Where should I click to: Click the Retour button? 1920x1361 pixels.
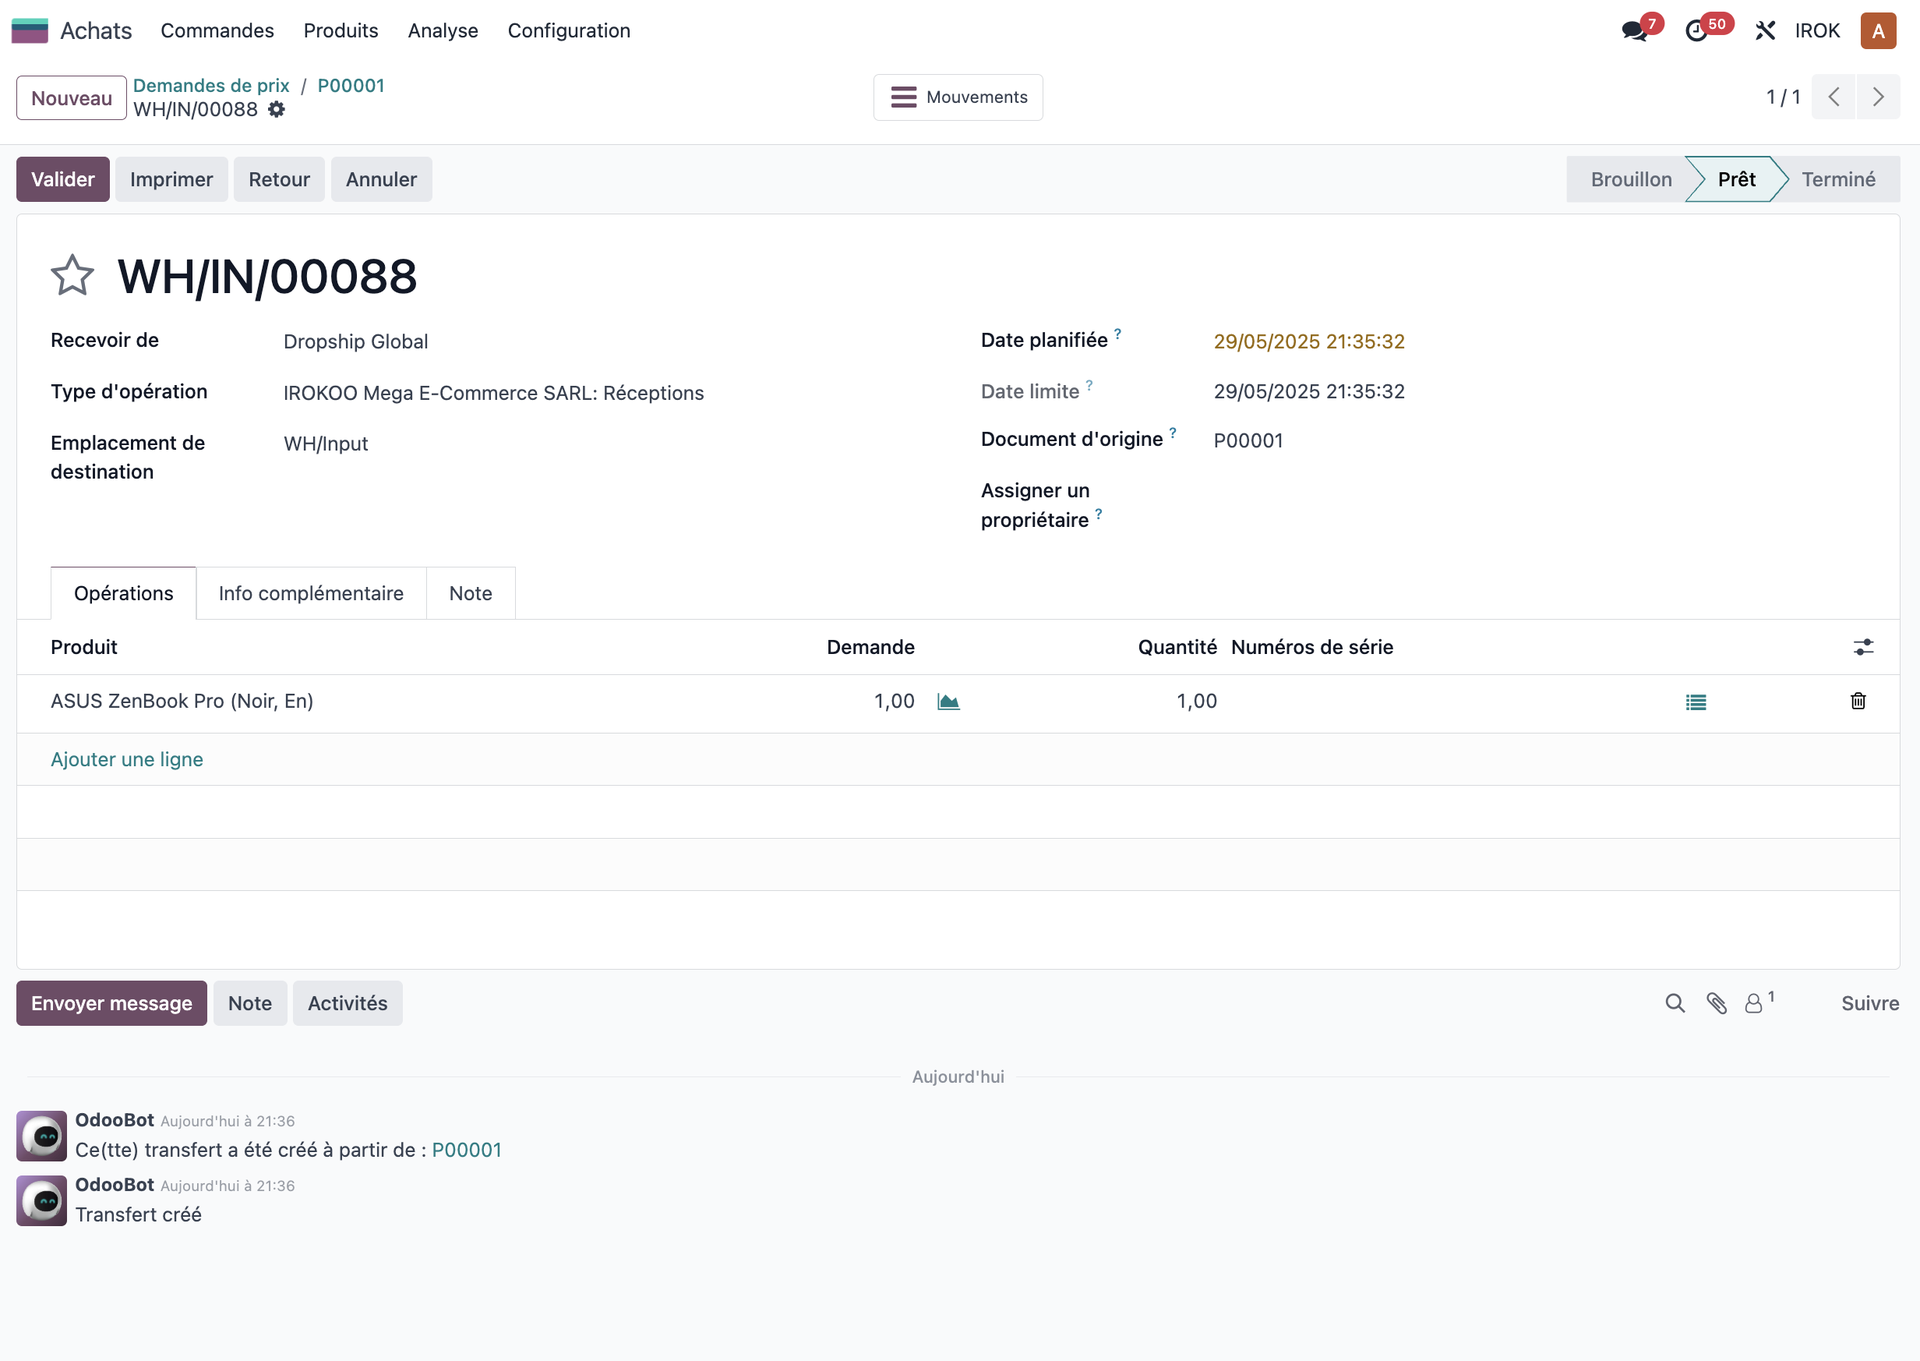pos(279,179)
